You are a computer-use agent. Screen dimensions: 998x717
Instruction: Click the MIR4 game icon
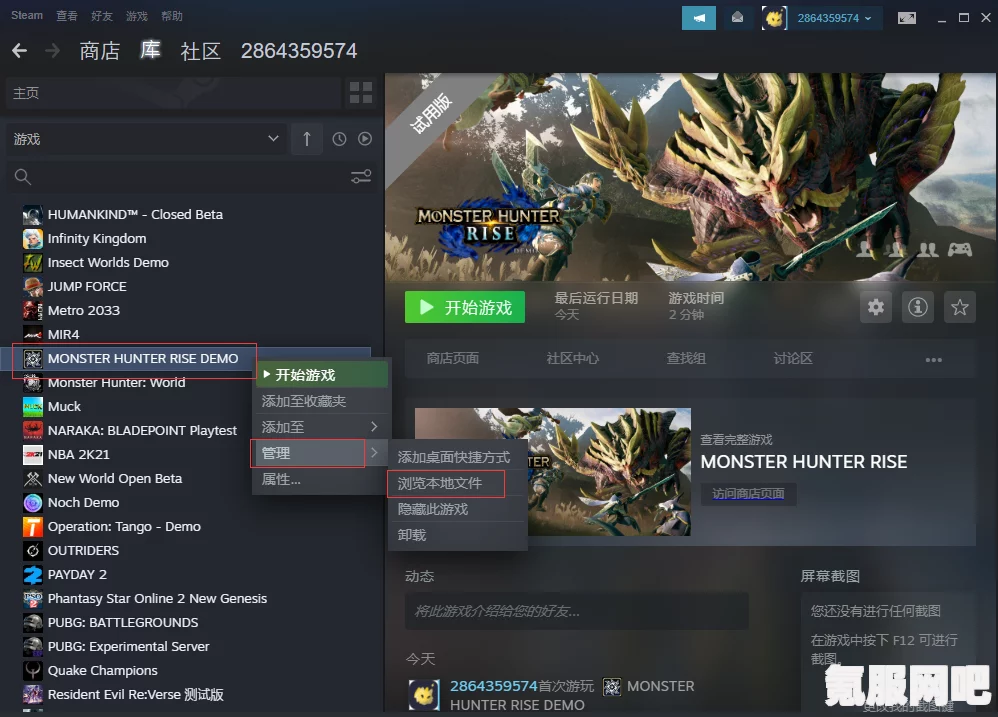[32, 335]
